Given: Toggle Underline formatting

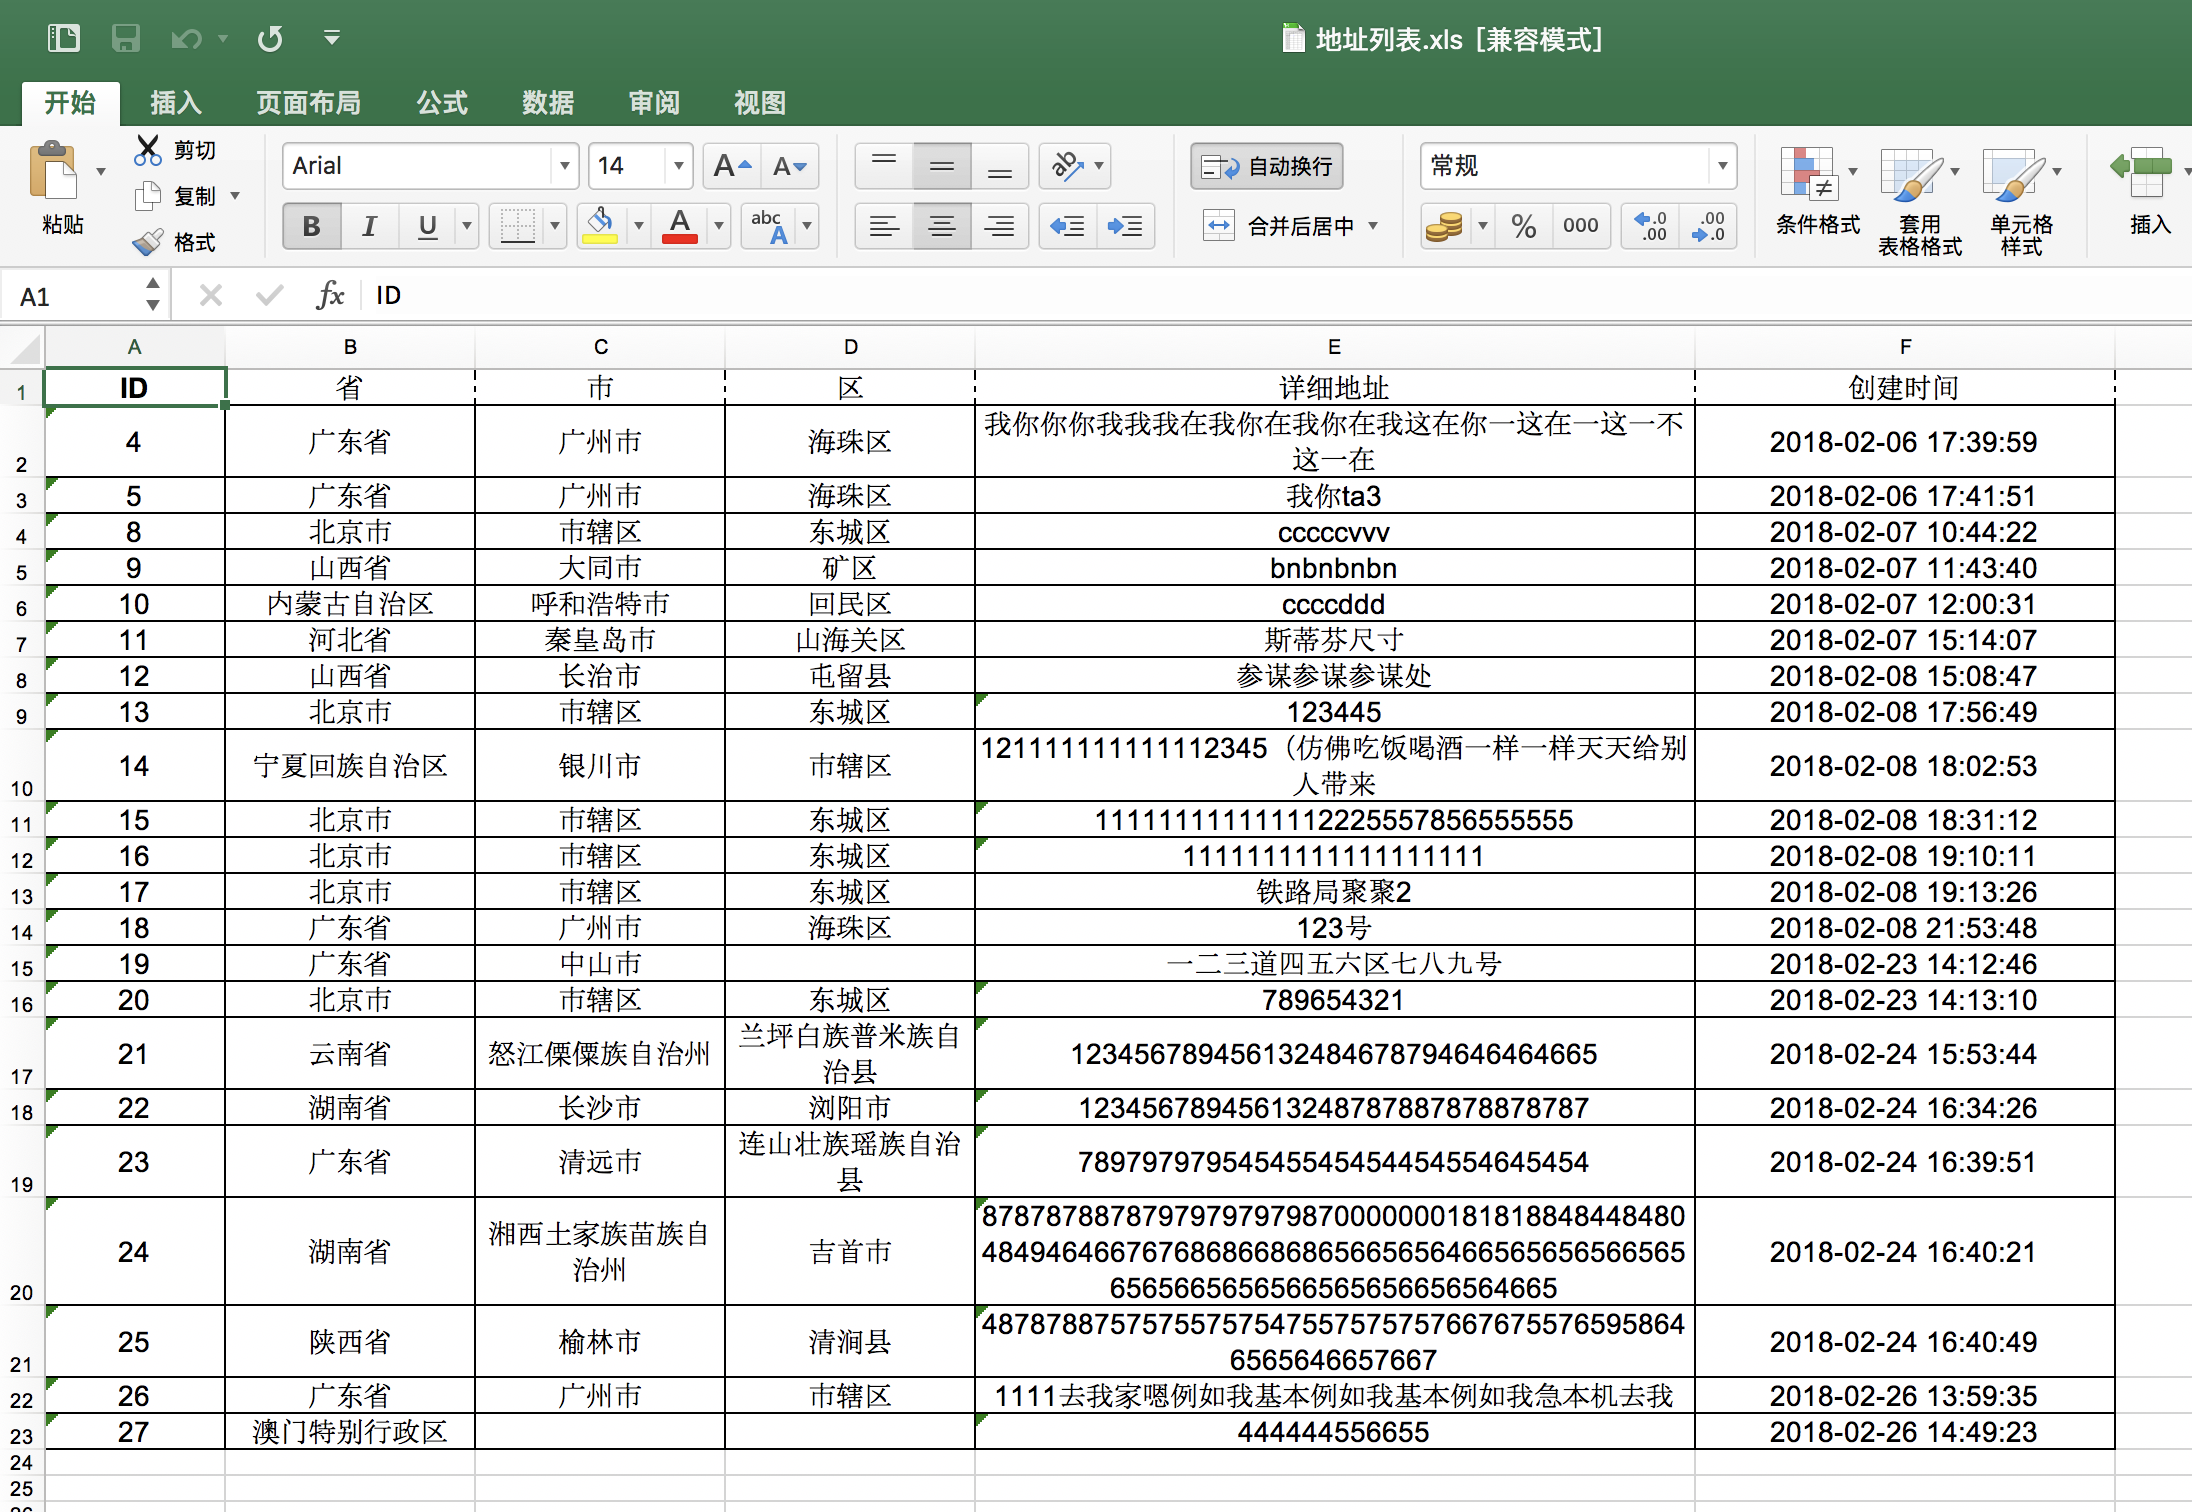Looking at the screenshot, I should [427, 226].
